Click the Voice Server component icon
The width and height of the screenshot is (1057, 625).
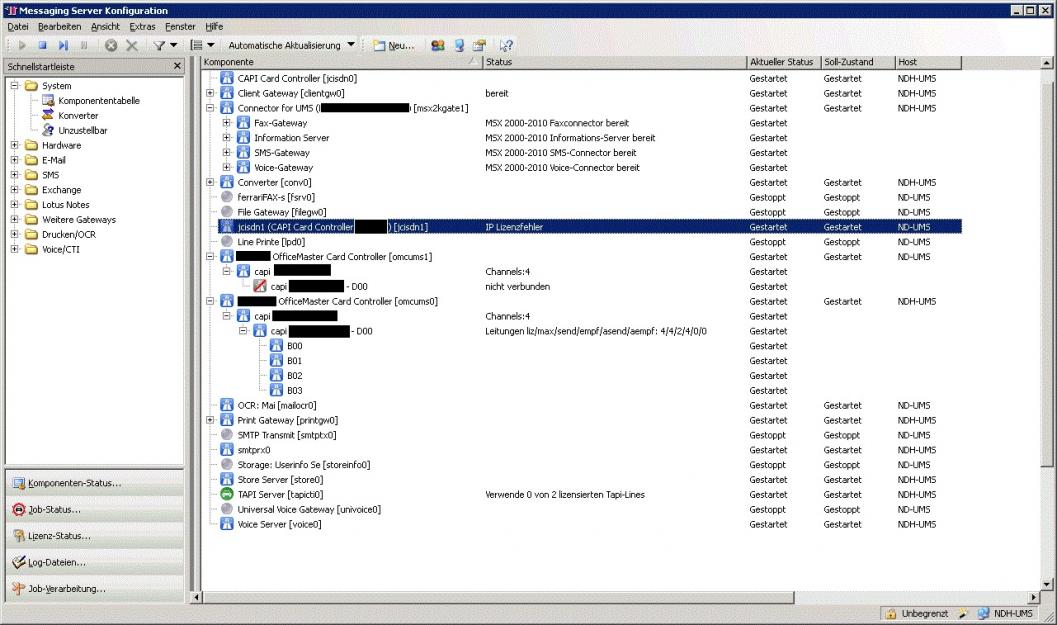(x=227, y=524)
